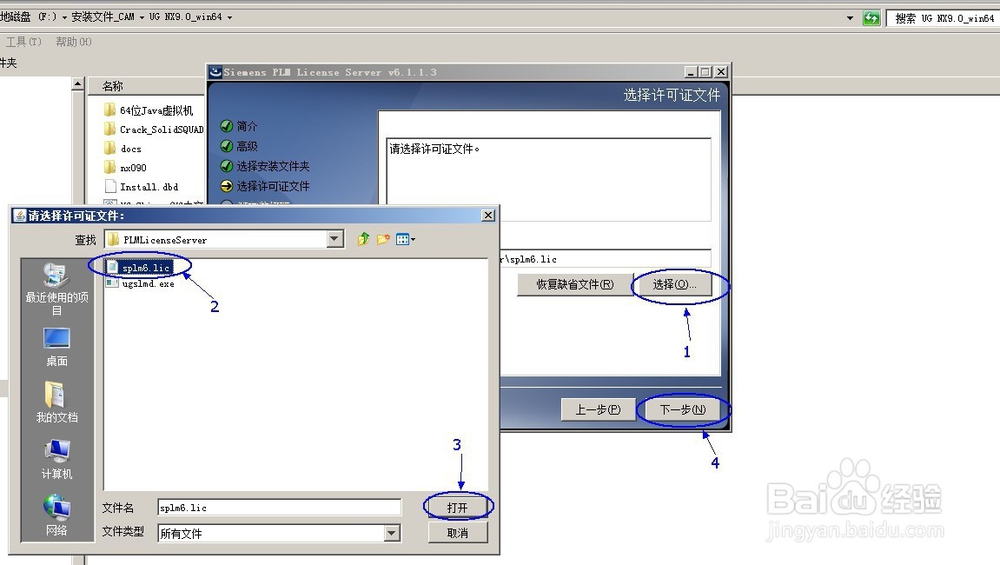Screen dimensions: 1000x565
Task: Click the 打开 (Open) button
Action: tap(457, 508)
